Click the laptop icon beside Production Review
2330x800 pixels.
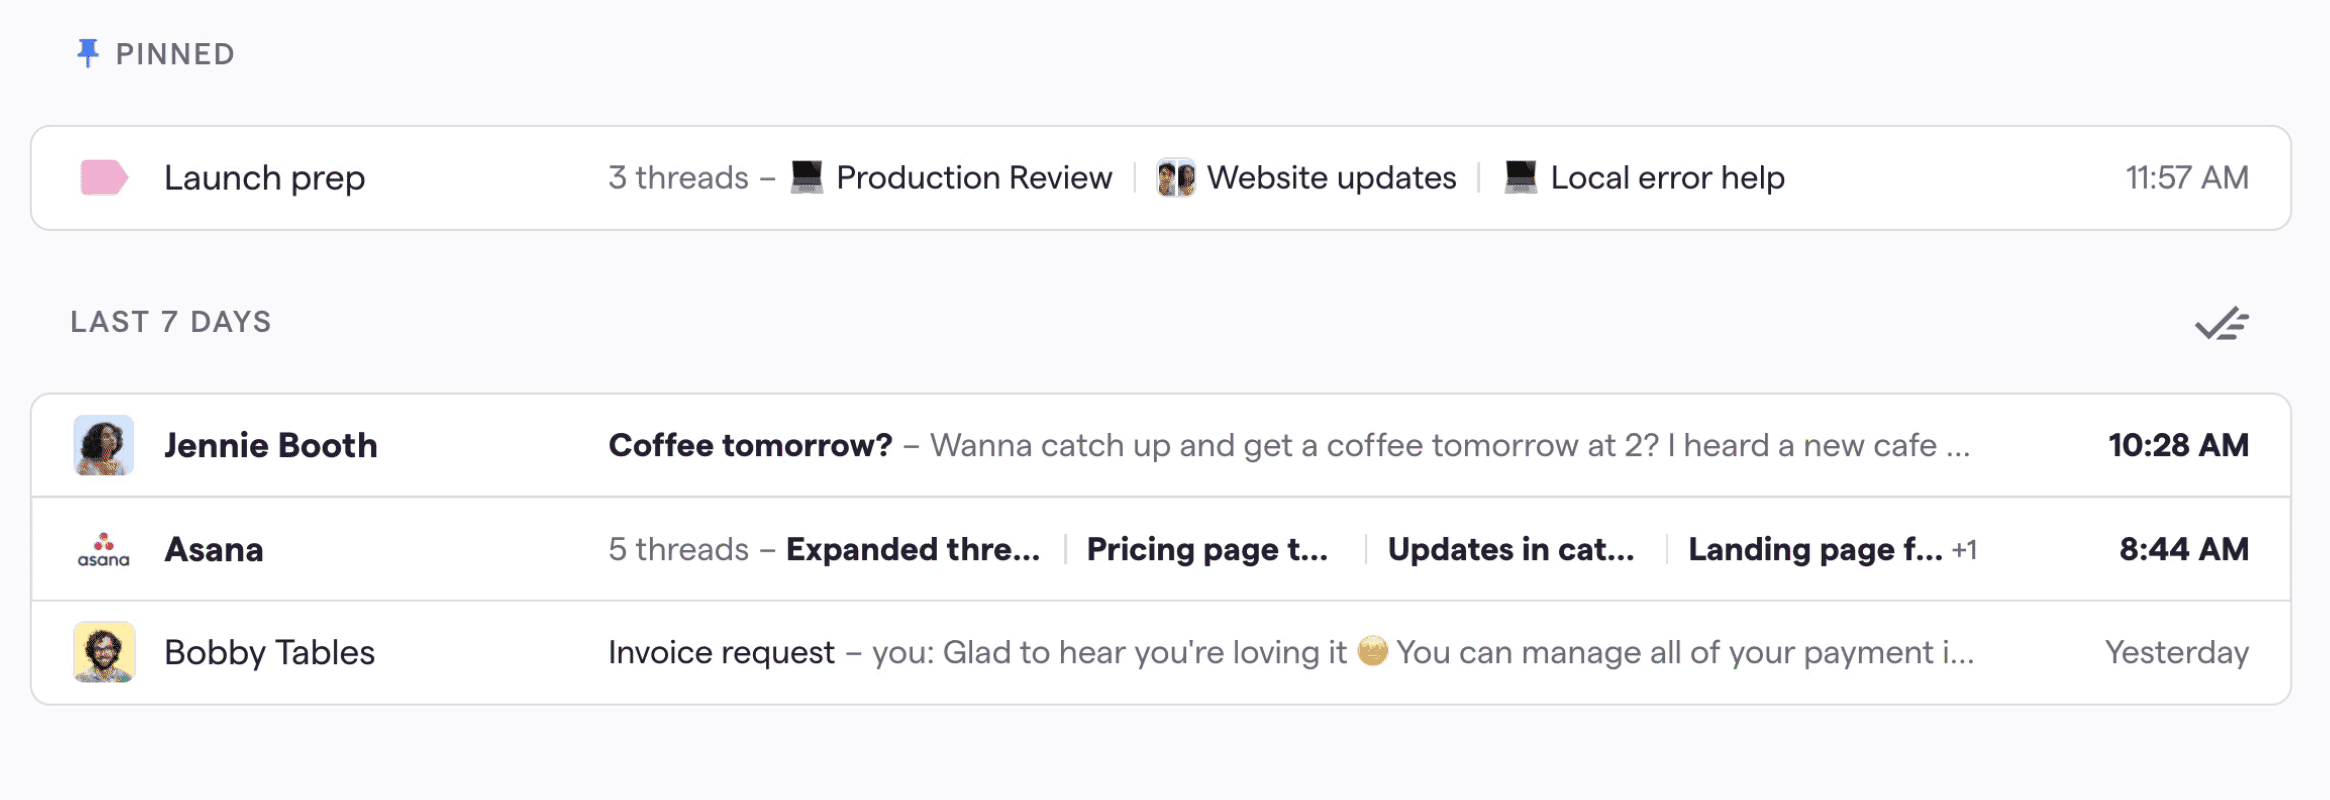(806, 177)
